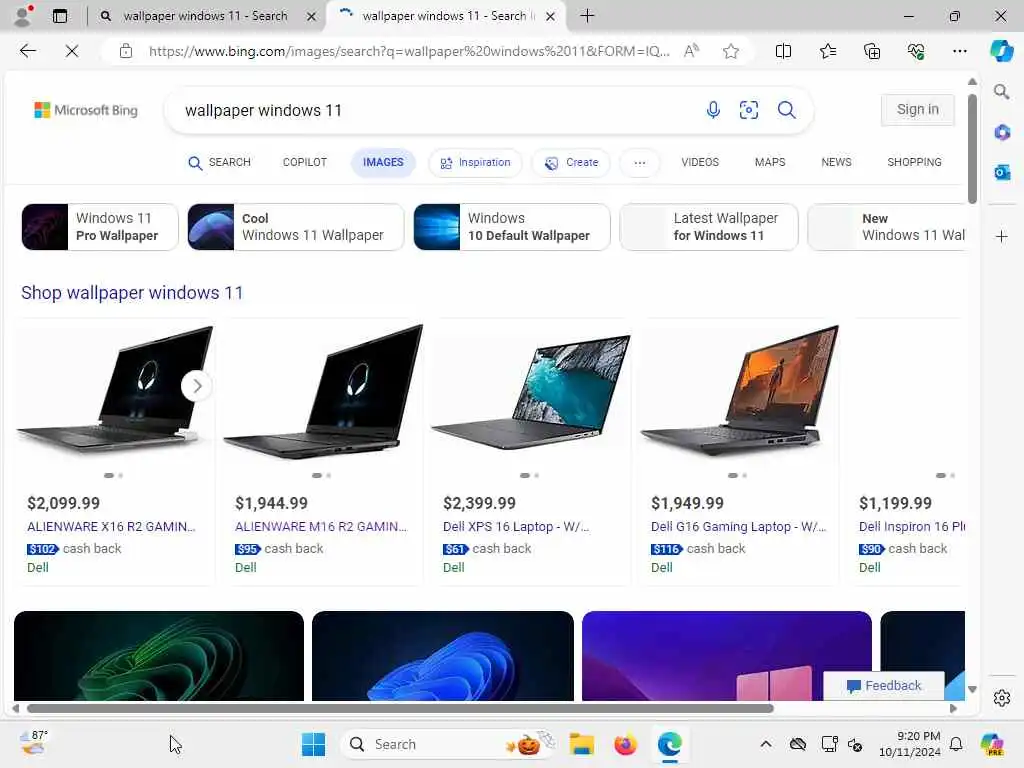The image size is (1024, 768).
Task: Open the Windows Start menu
Action: [x=313, y=744]
